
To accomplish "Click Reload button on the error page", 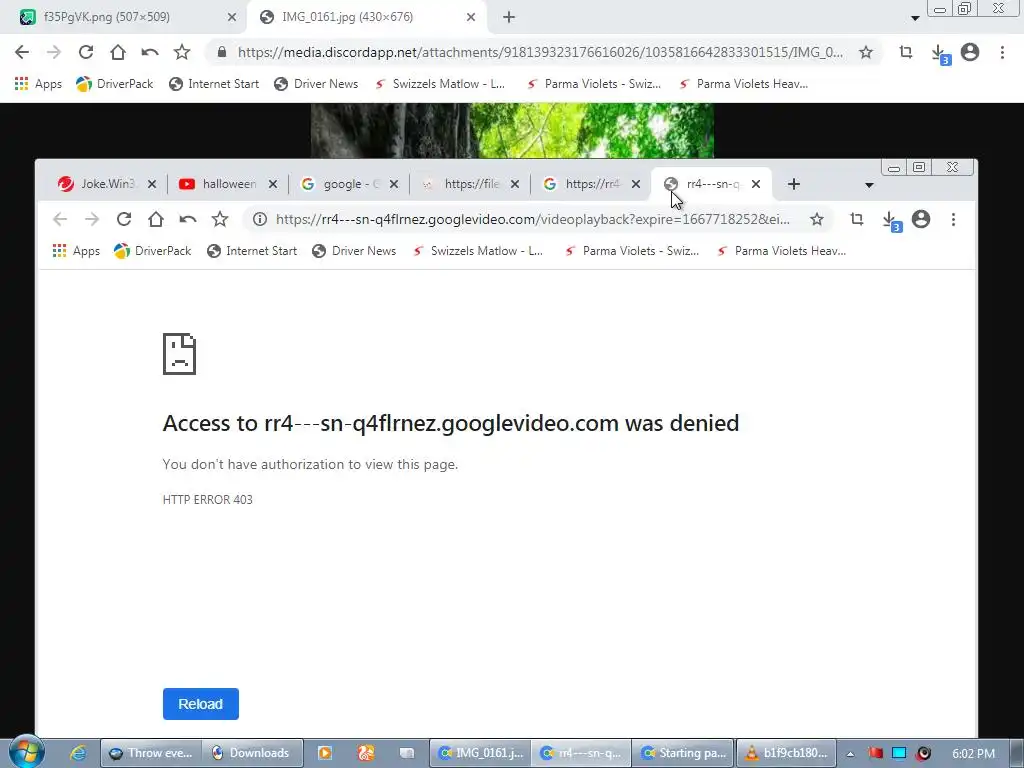I will (200, 704).
